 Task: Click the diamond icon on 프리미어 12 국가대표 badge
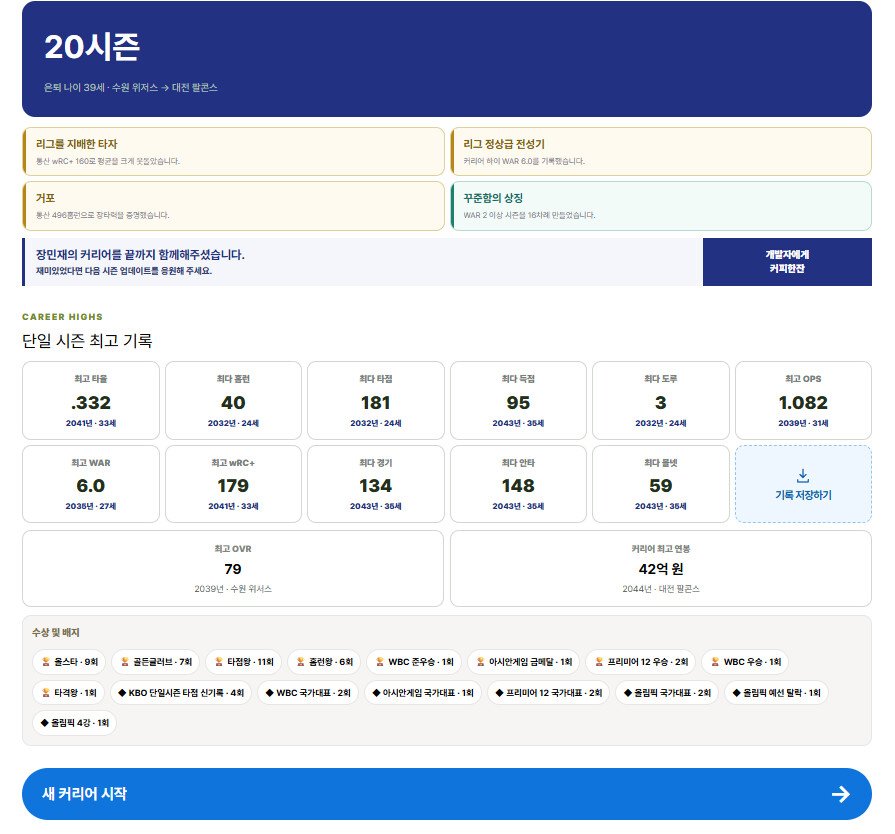point(499,692)
